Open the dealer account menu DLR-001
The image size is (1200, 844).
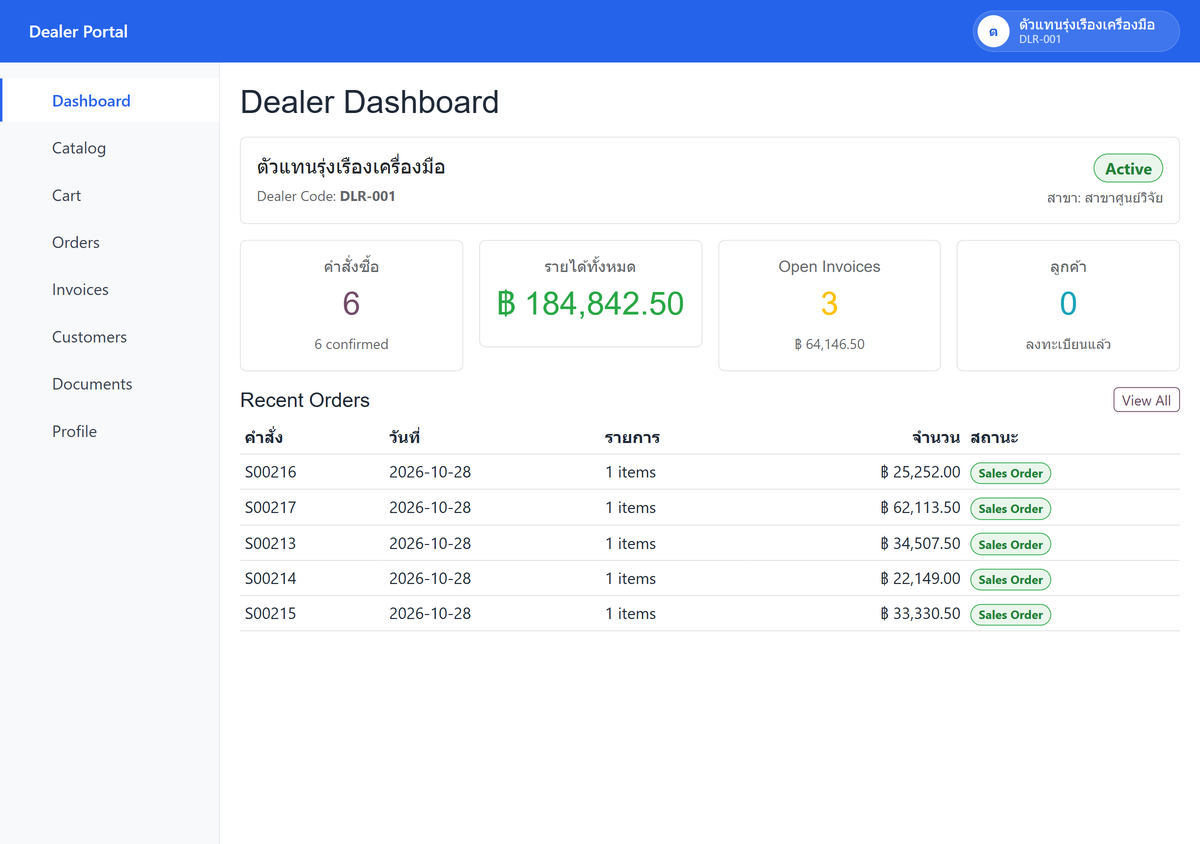point(1076,31)
